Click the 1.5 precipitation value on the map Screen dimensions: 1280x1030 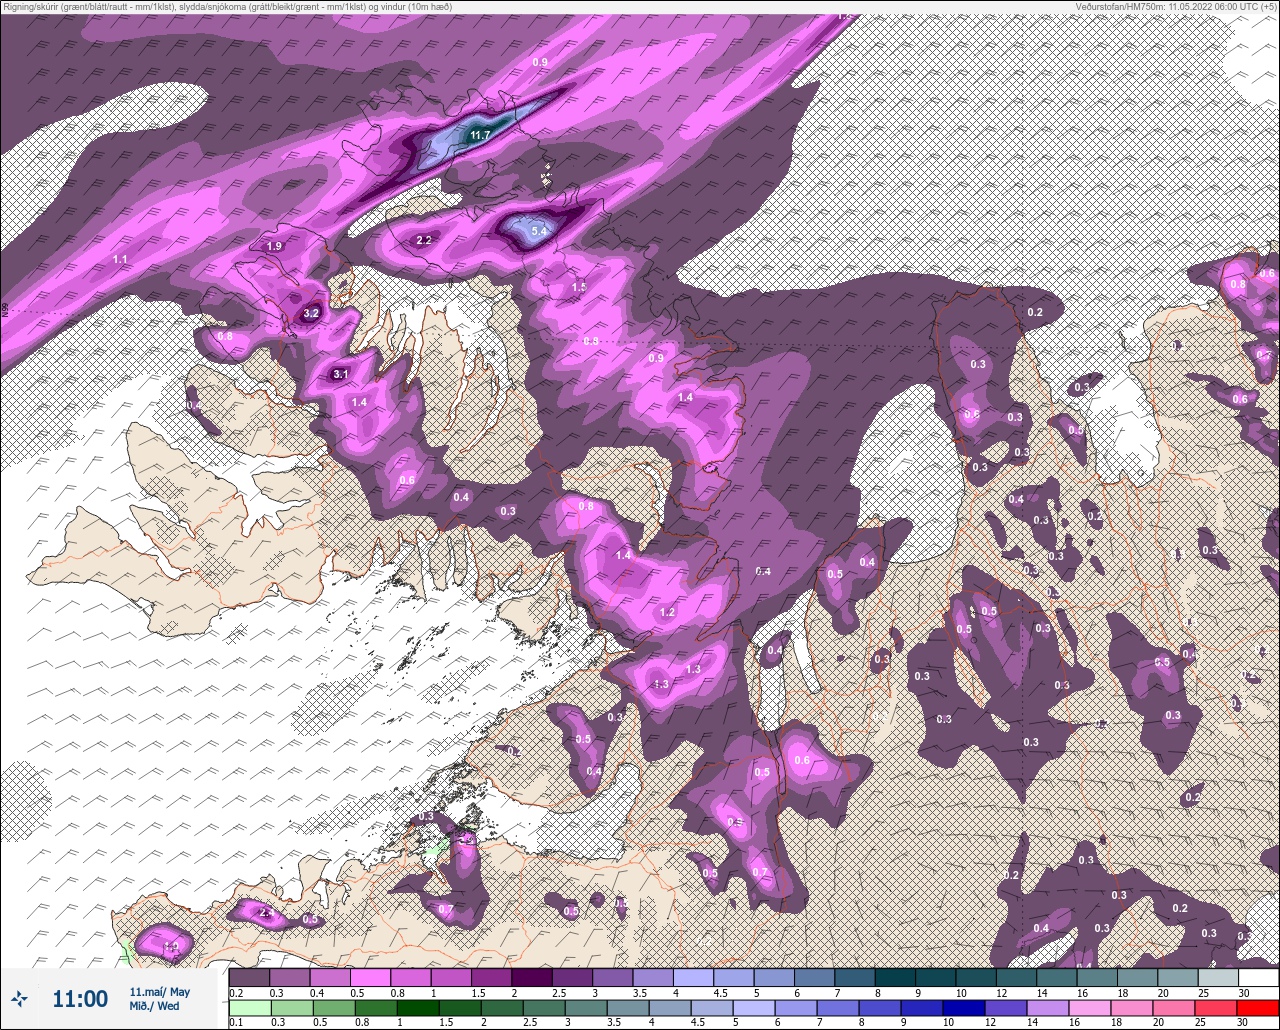coord(579,287)
